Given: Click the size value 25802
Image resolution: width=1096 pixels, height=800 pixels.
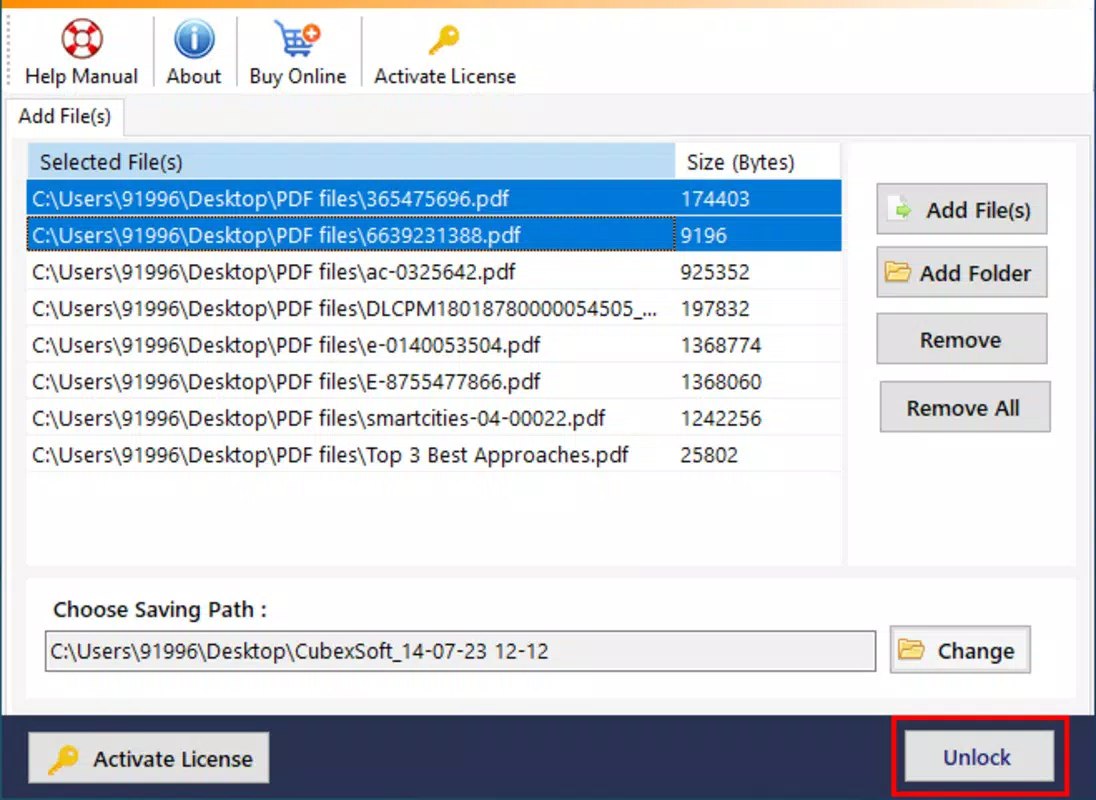Looking at the screenshot, I should click(709, 456).
